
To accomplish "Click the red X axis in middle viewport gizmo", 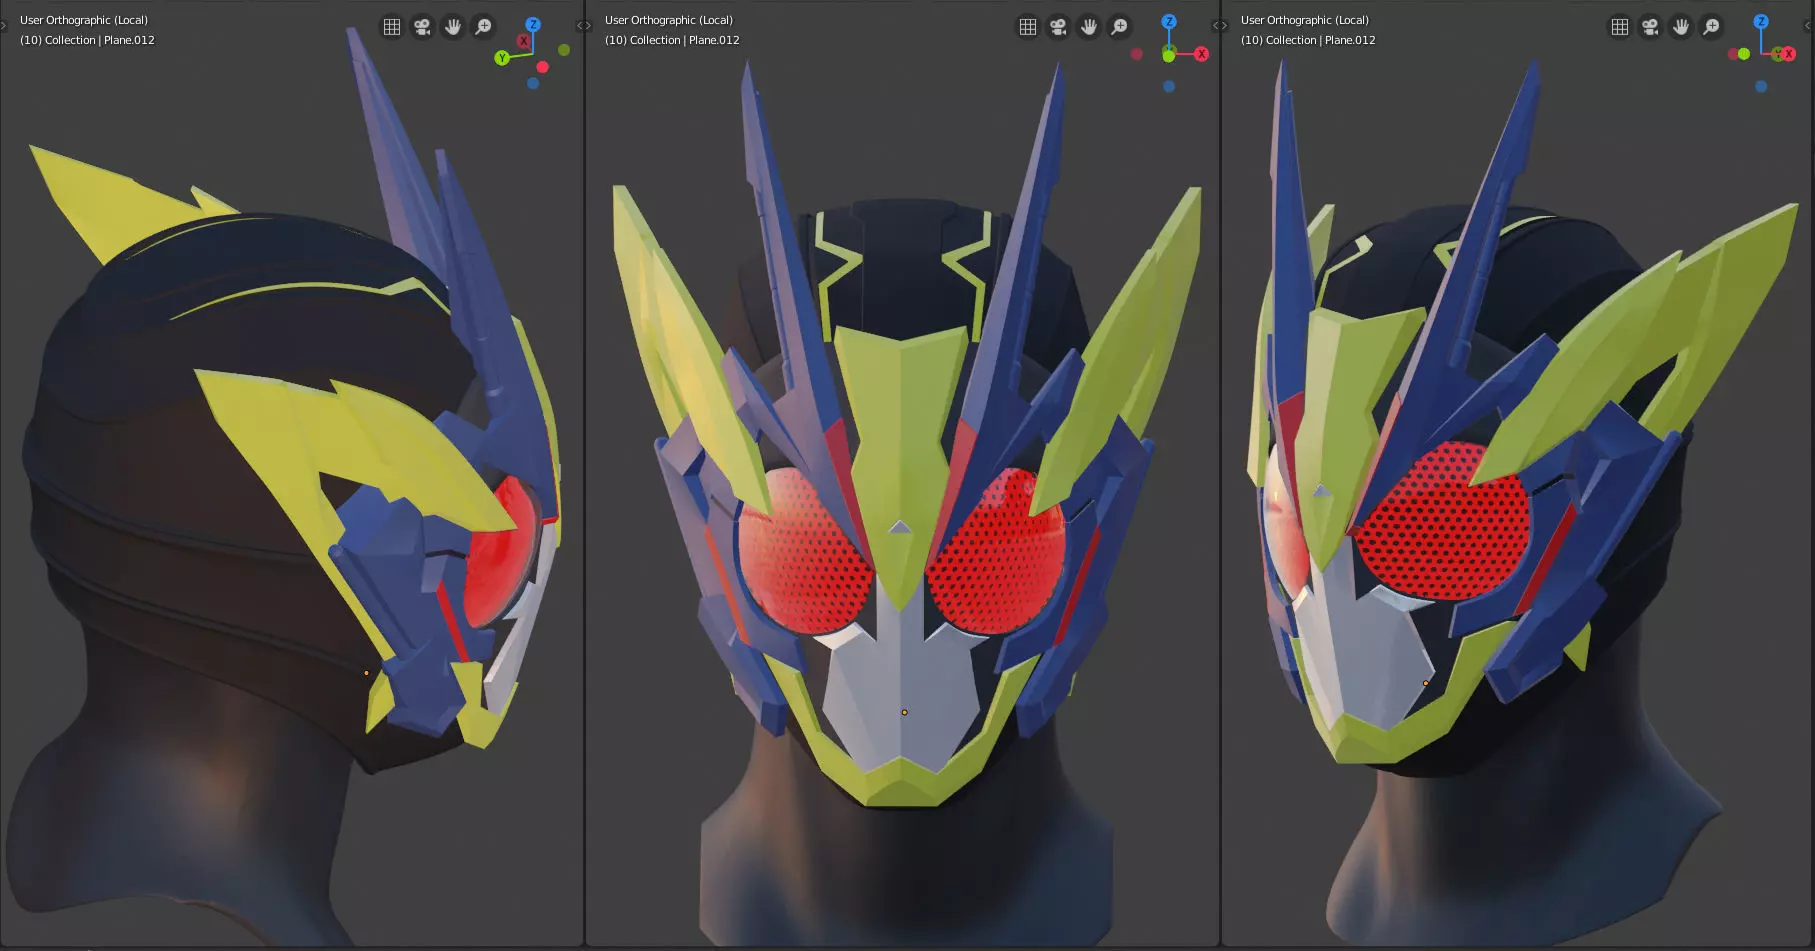I will tap(1202, 54).
